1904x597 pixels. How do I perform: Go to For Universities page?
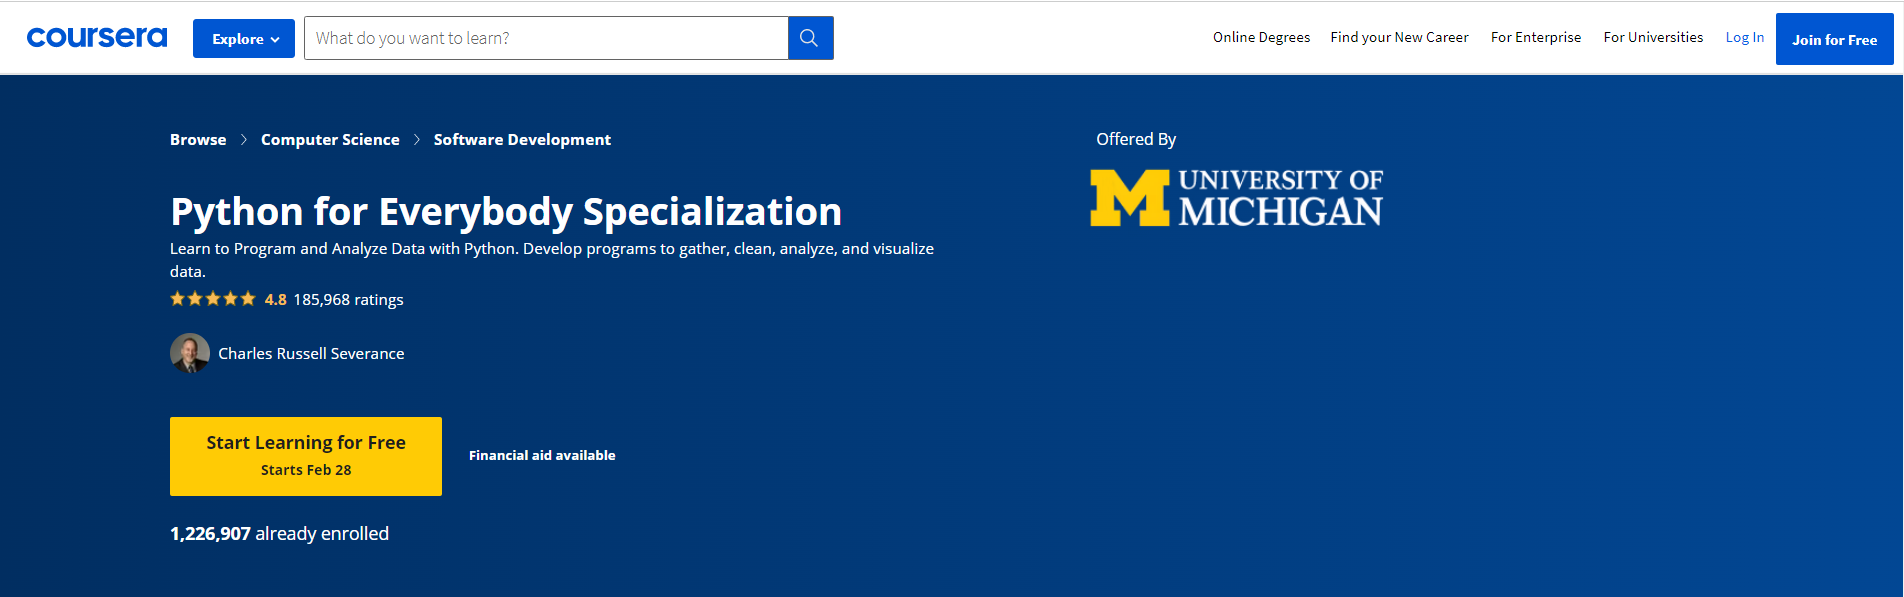(1653, 37)
